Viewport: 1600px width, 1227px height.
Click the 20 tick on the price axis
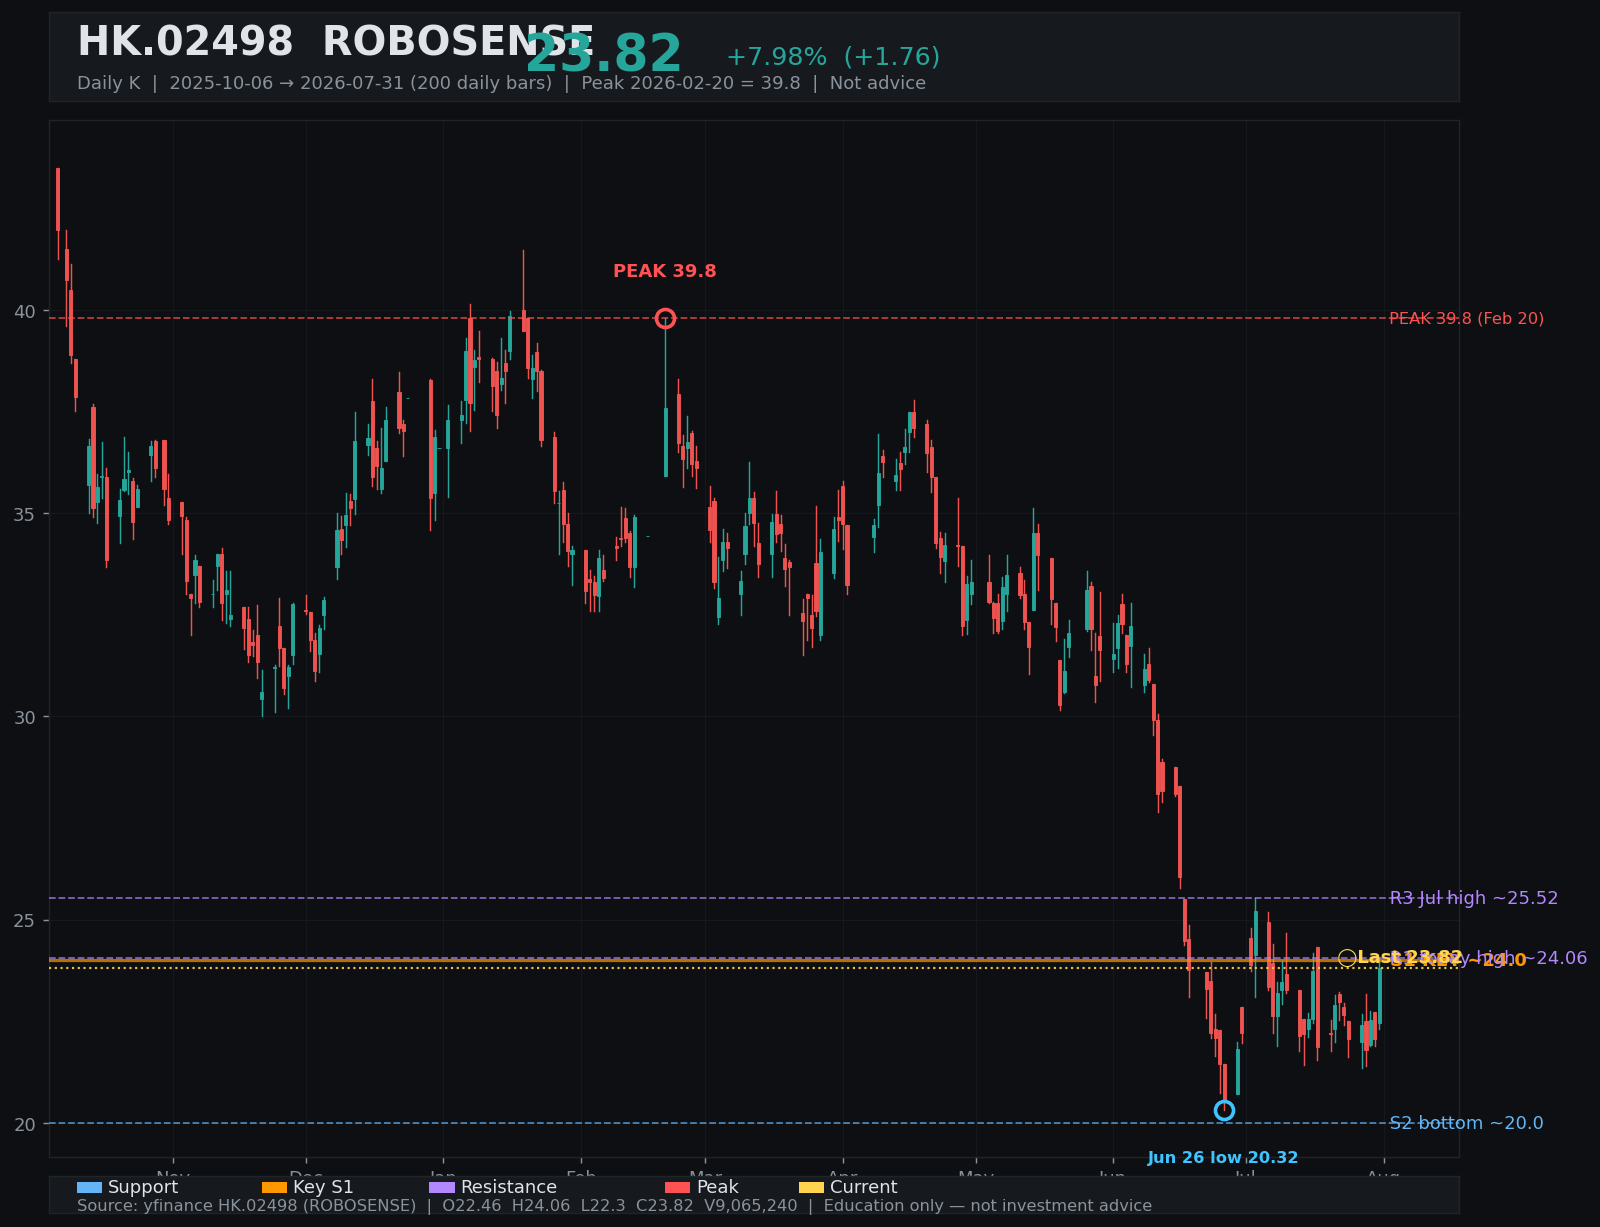click(25, 1124)
